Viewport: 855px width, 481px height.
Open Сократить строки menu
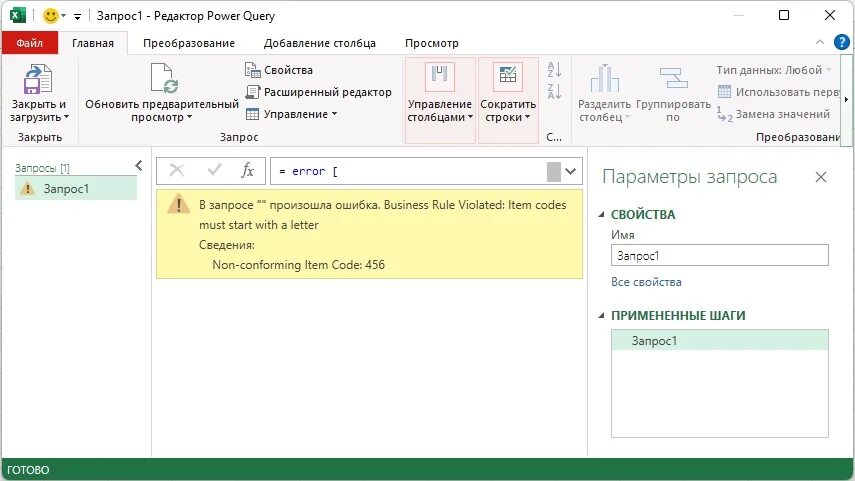pyautogui.click(x=508, y=100)
